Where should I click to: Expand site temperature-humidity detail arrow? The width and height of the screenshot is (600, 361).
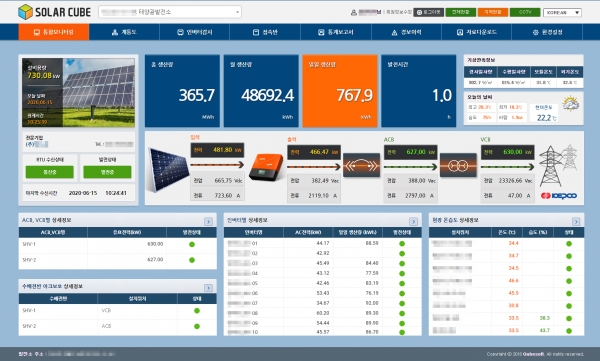coord(576,221)
